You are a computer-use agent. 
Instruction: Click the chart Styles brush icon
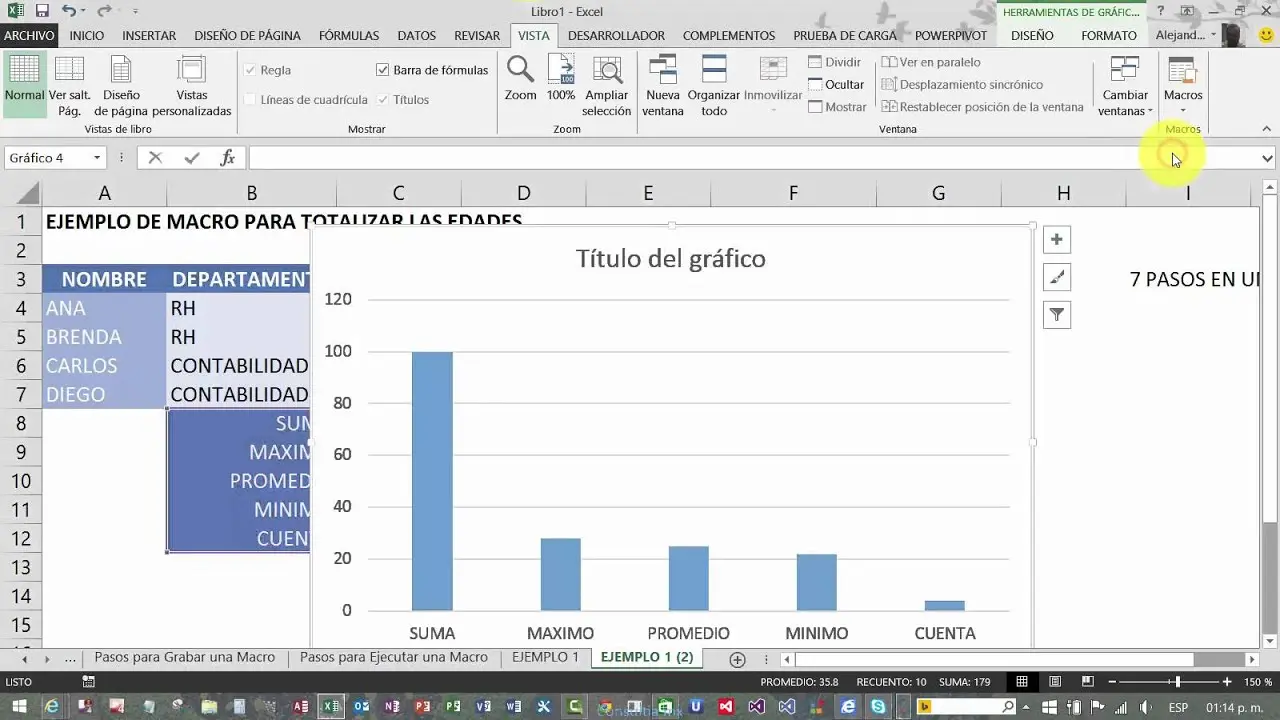[x=1057, y=277]
